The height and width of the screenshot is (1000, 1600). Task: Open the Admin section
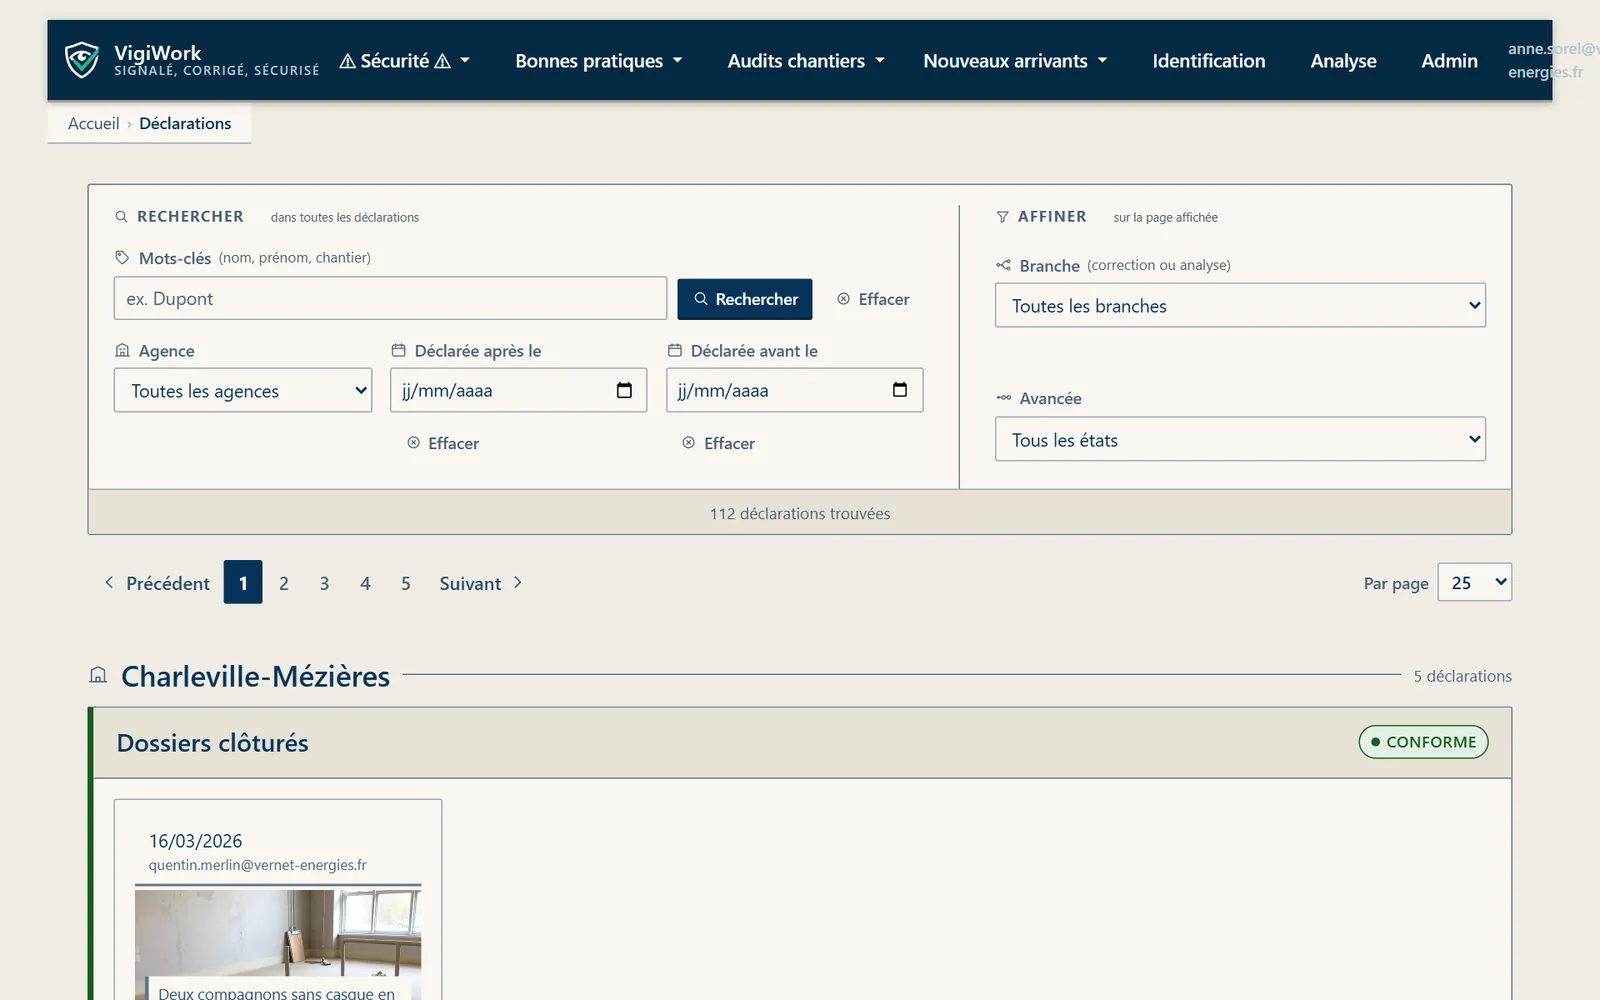coord(1449,61)
